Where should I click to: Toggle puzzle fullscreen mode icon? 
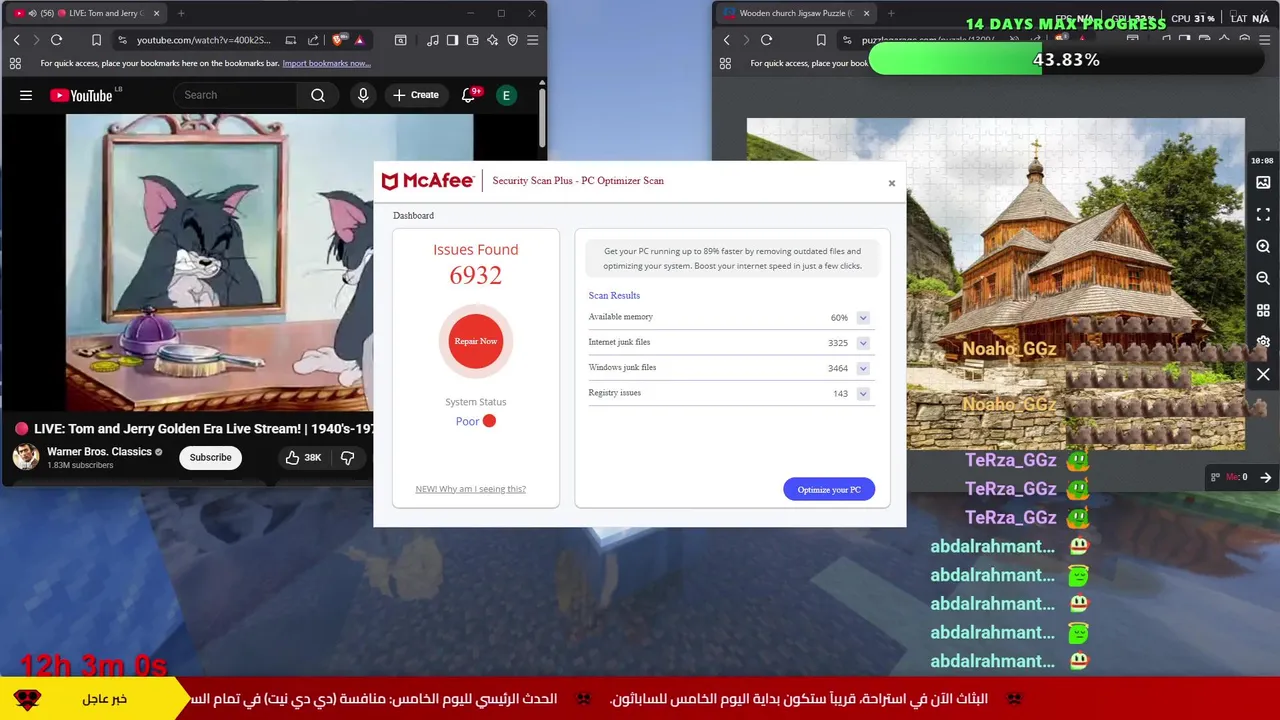(1263, 215)
